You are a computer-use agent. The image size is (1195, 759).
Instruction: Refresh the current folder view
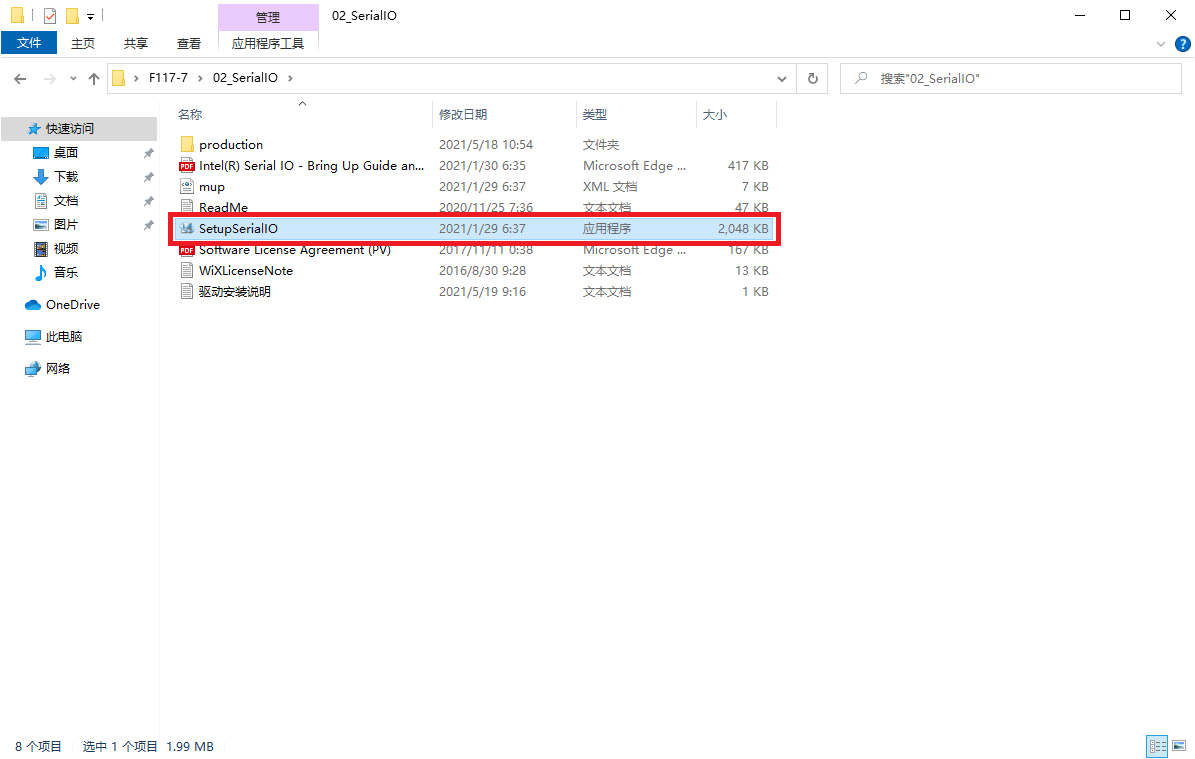[x=812, y=78]
